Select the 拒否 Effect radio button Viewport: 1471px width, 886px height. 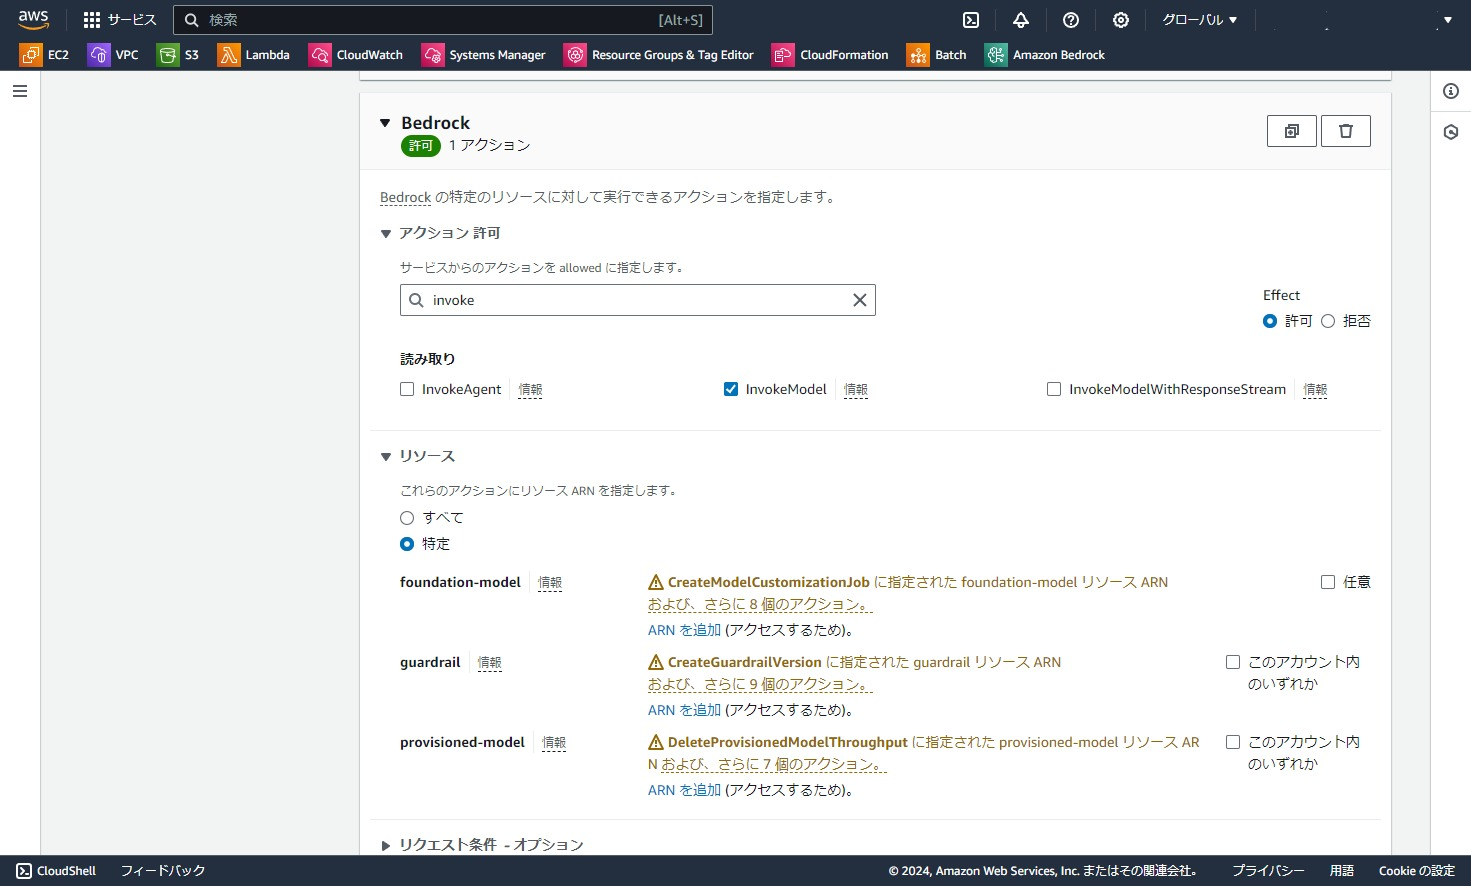1328,321
